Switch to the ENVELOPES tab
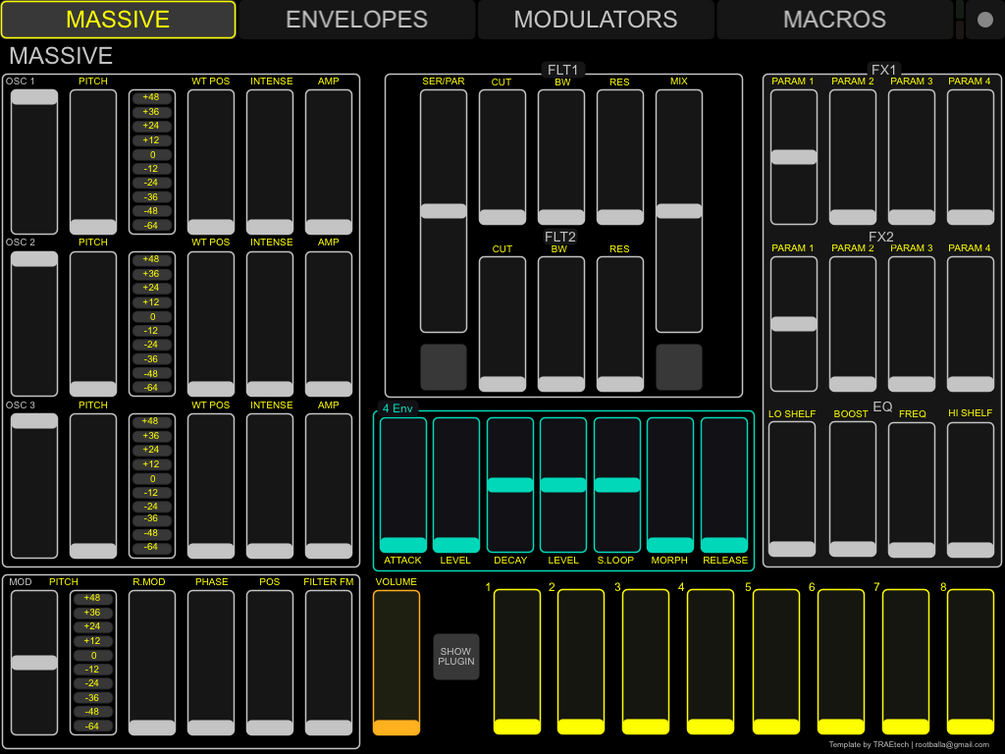 point(356,19)
